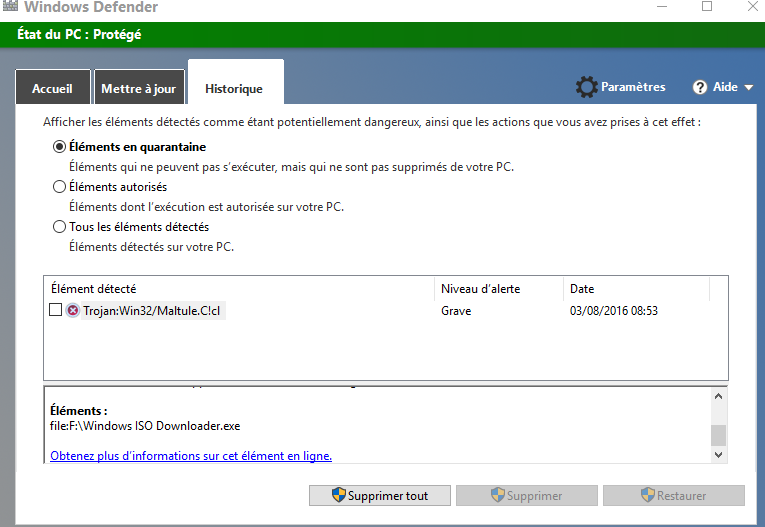Screen dimensions: 765x527
Task: Check the box for Trojan:Win32/Maltule.C!cl
Action: coord(56,310)
